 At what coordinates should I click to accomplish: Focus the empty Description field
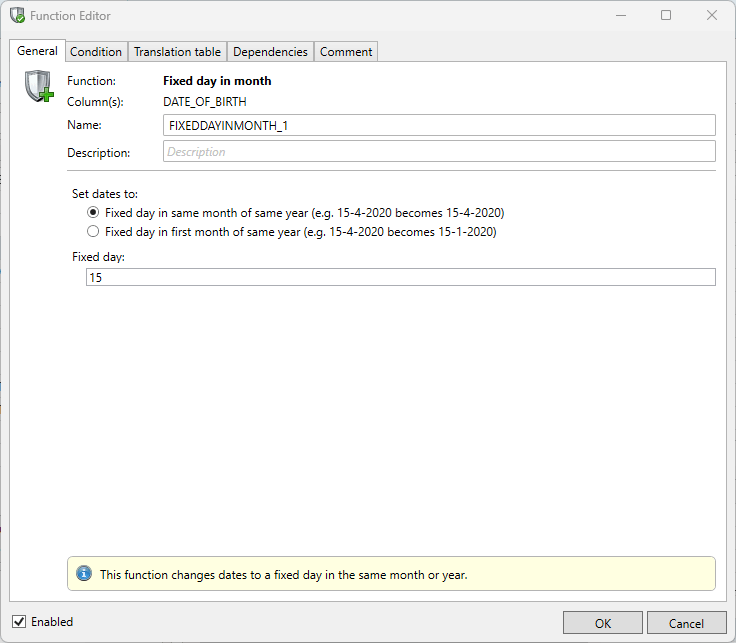(x=439, y=152)
